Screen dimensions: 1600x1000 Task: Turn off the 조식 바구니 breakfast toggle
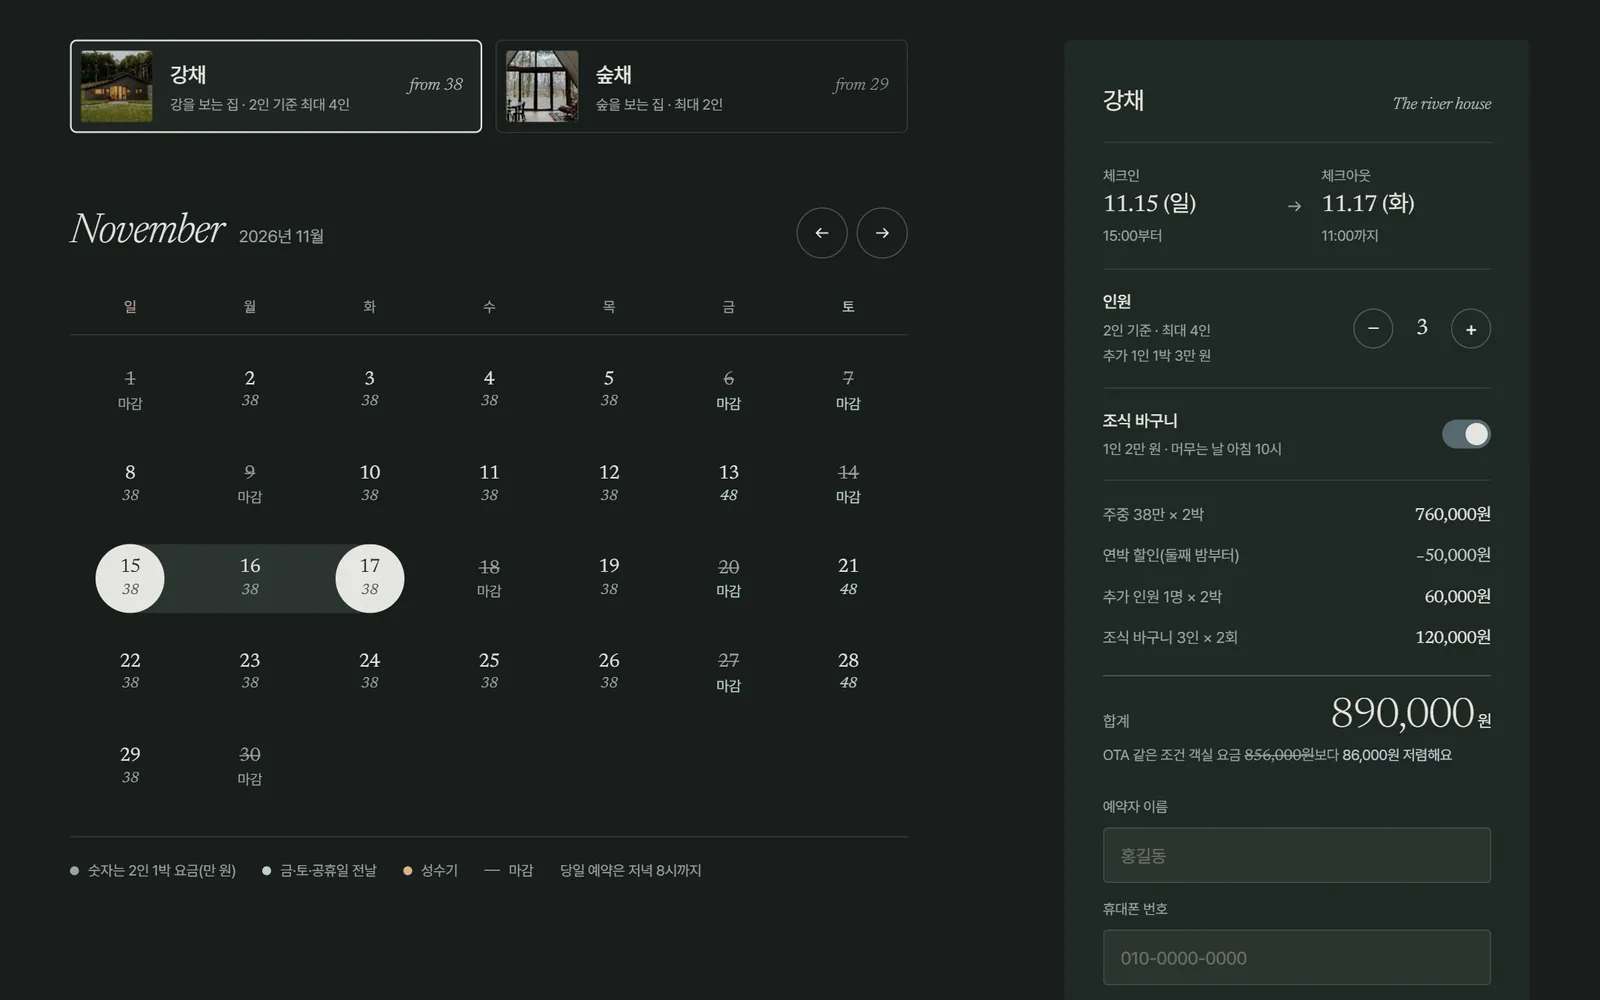pyautogui.click(x=1466, y=434)
